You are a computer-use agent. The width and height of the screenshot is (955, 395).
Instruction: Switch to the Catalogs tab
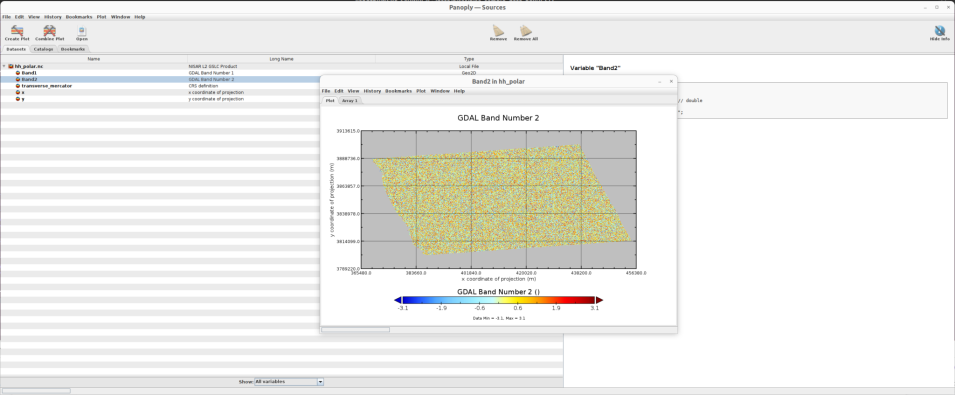[43, 49]
